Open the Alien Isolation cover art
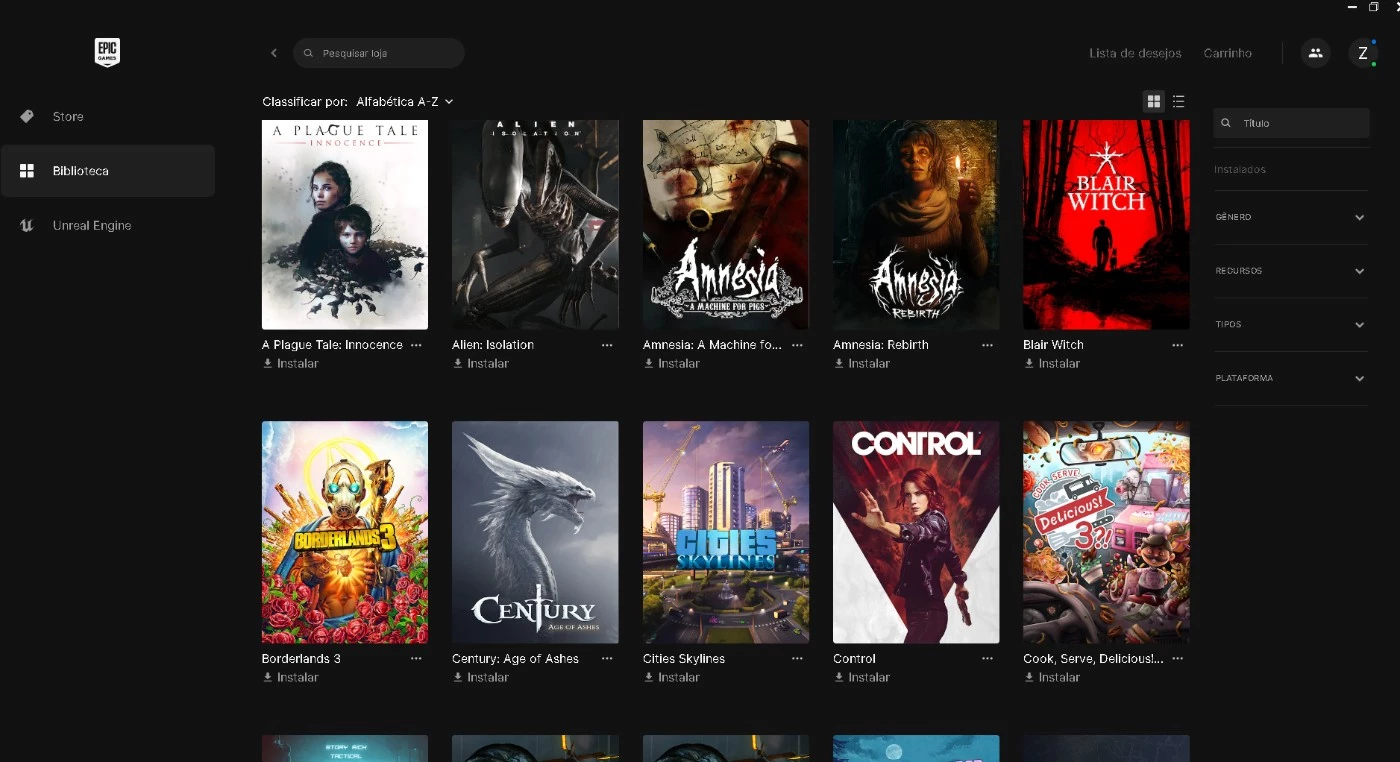This screenshot has height=762, width=1400. [535, 225]
